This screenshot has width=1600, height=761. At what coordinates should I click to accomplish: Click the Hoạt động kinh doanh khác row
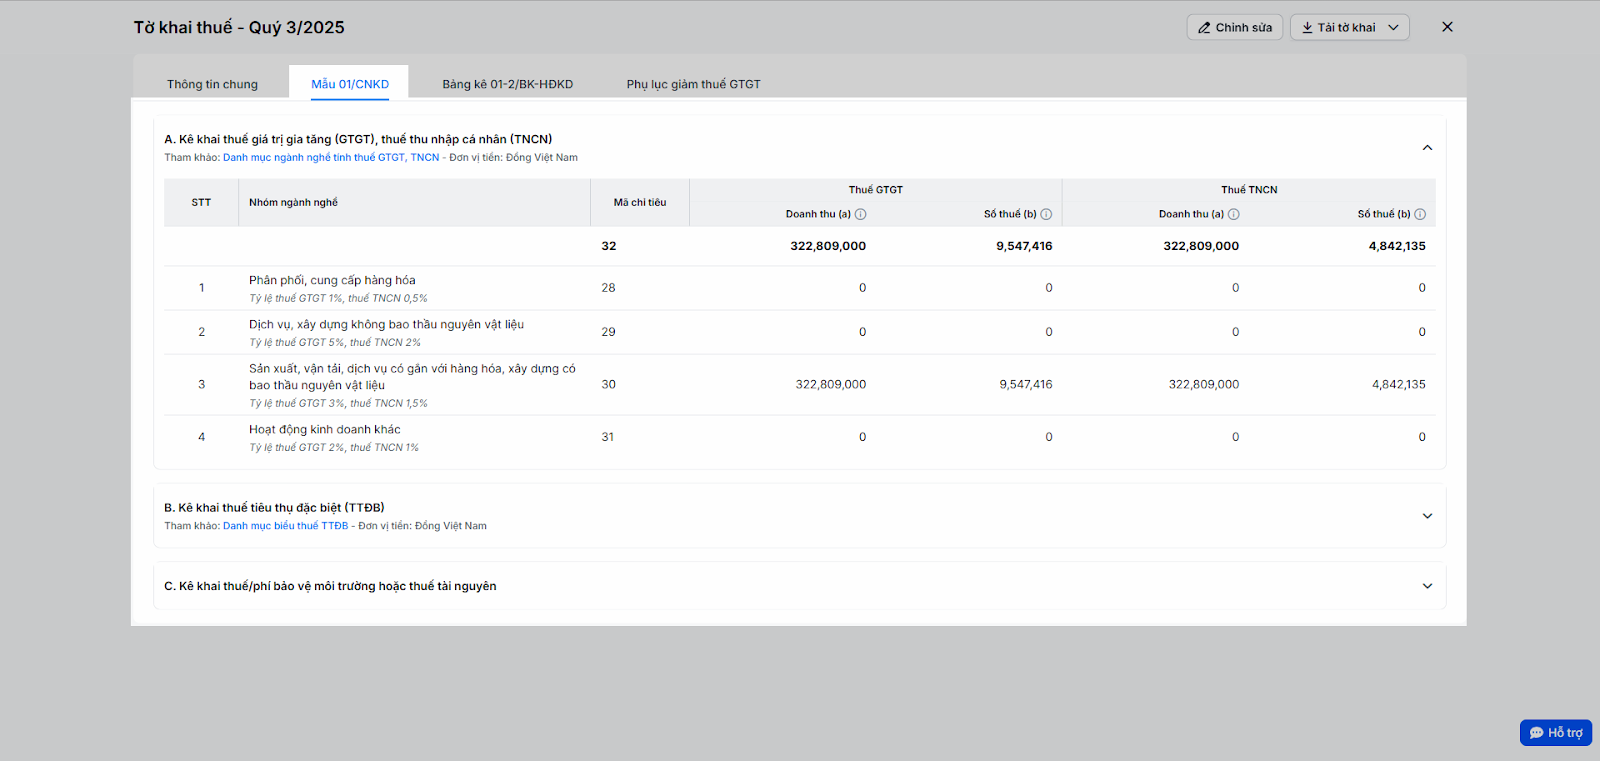pyautogui.click(x=324, y=430)
